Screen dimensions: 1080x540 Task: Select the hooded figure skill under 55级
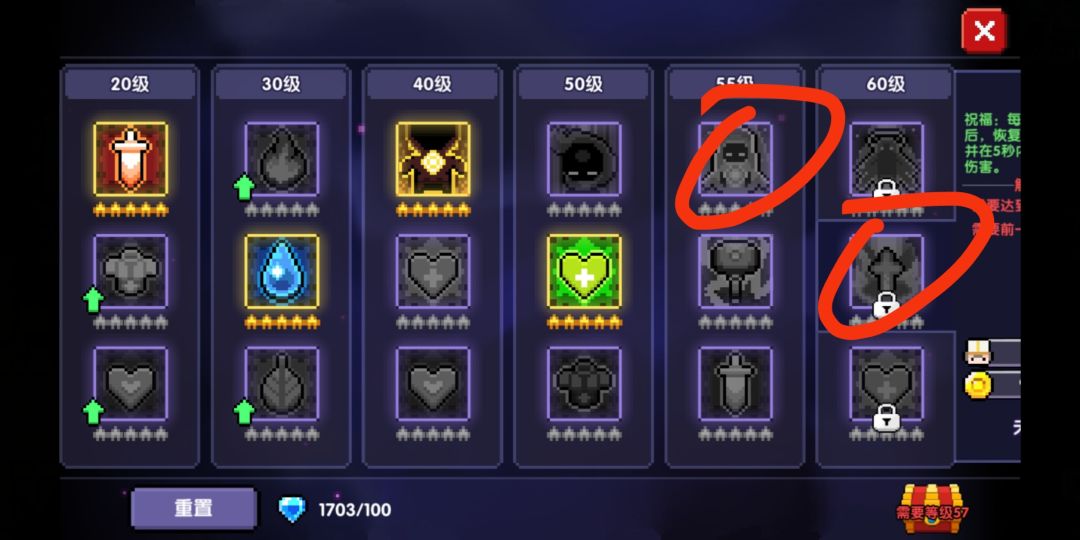point(735,159)
